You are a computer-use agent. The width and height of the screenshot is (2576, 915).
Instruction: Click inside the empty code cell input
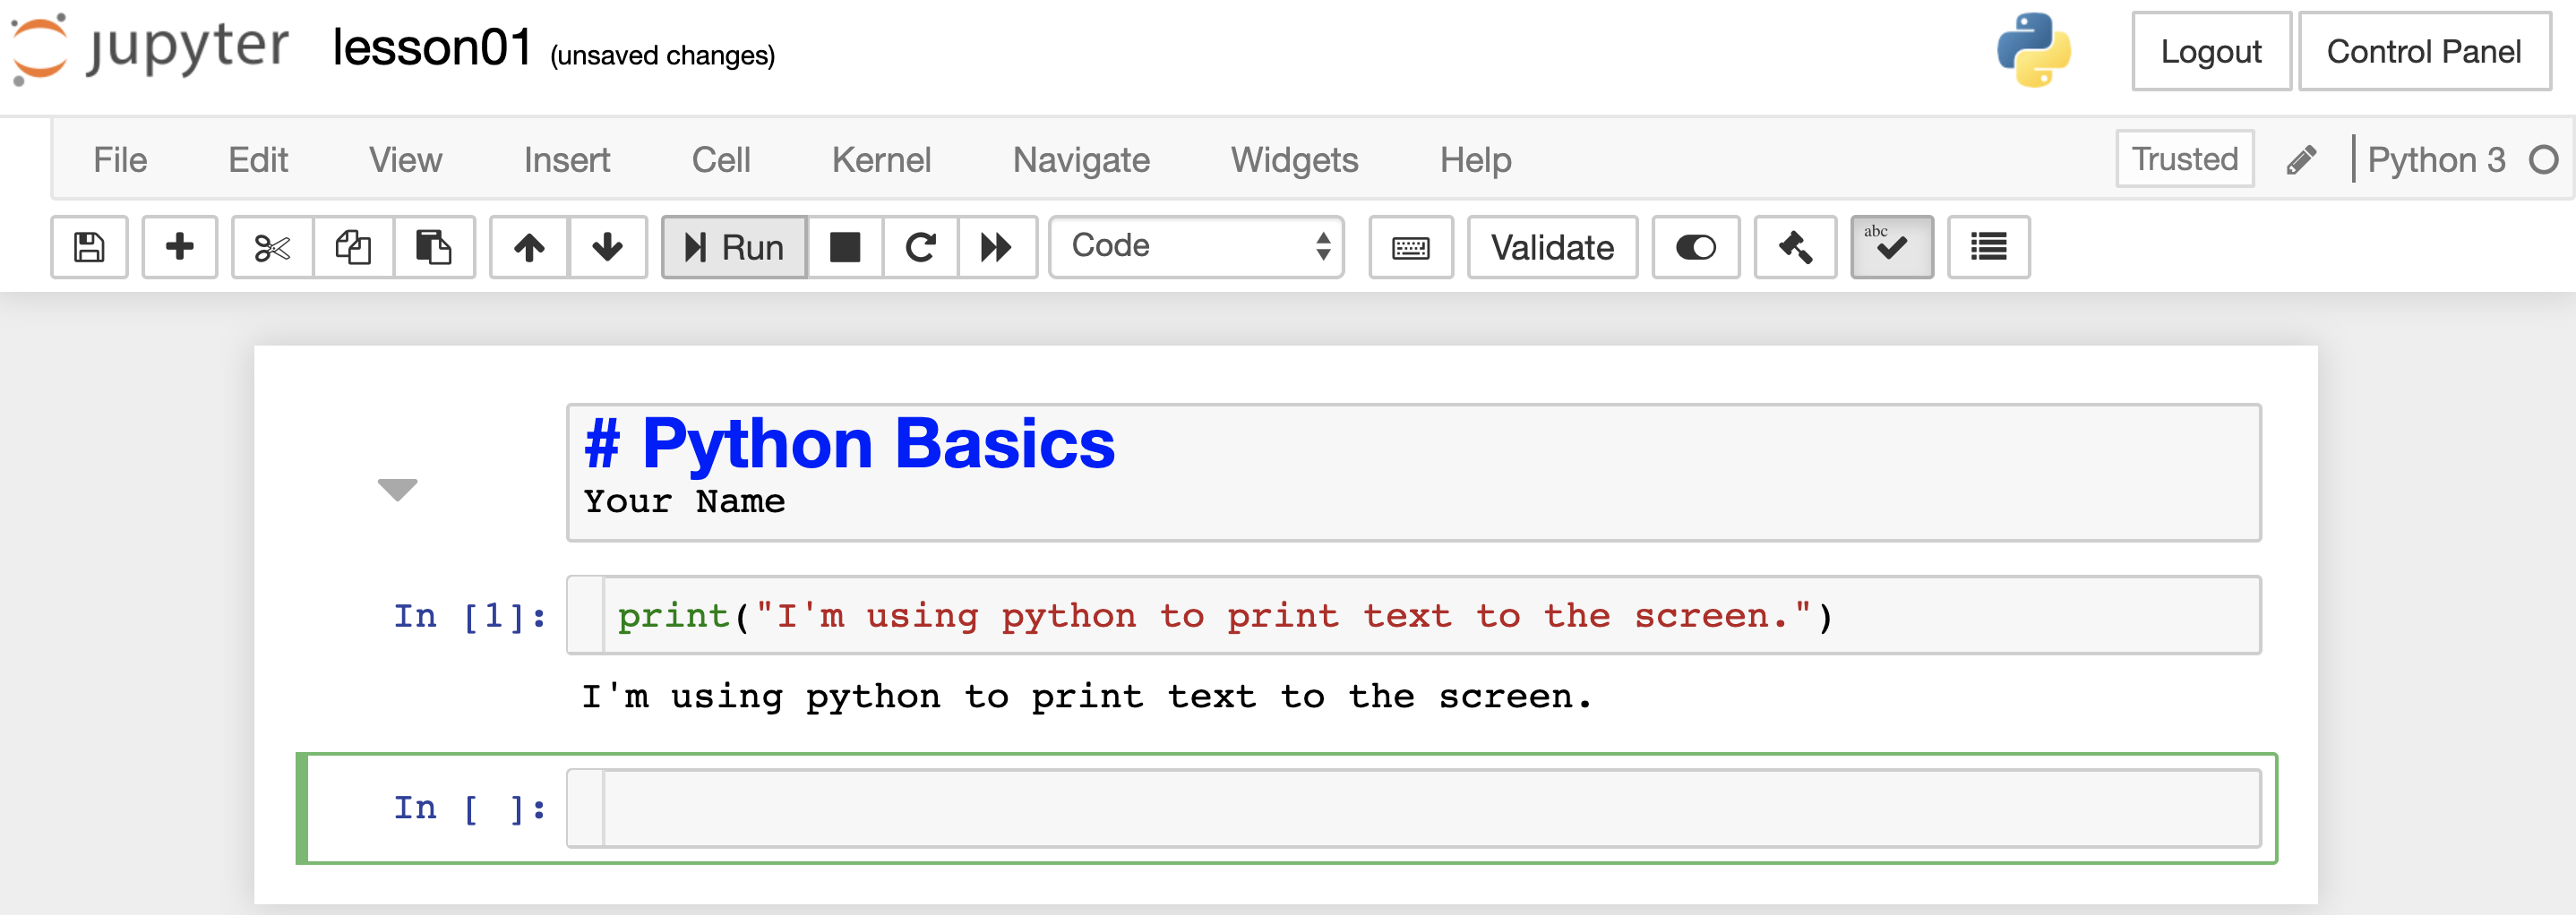[1430, 808]
